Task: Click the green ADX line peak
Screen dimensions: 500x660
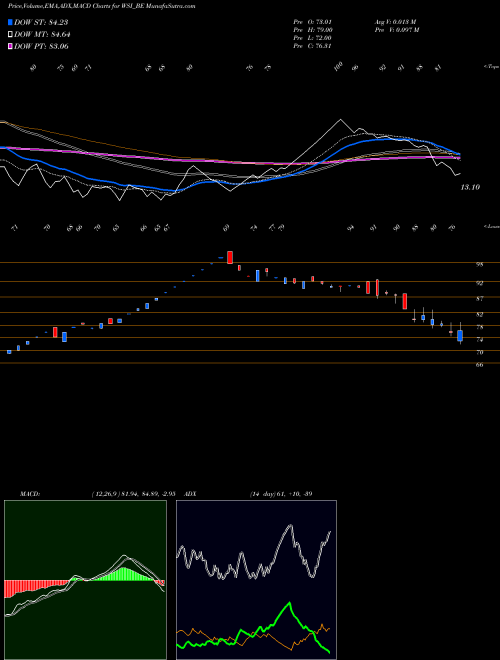Action: (x=290, y=603)
